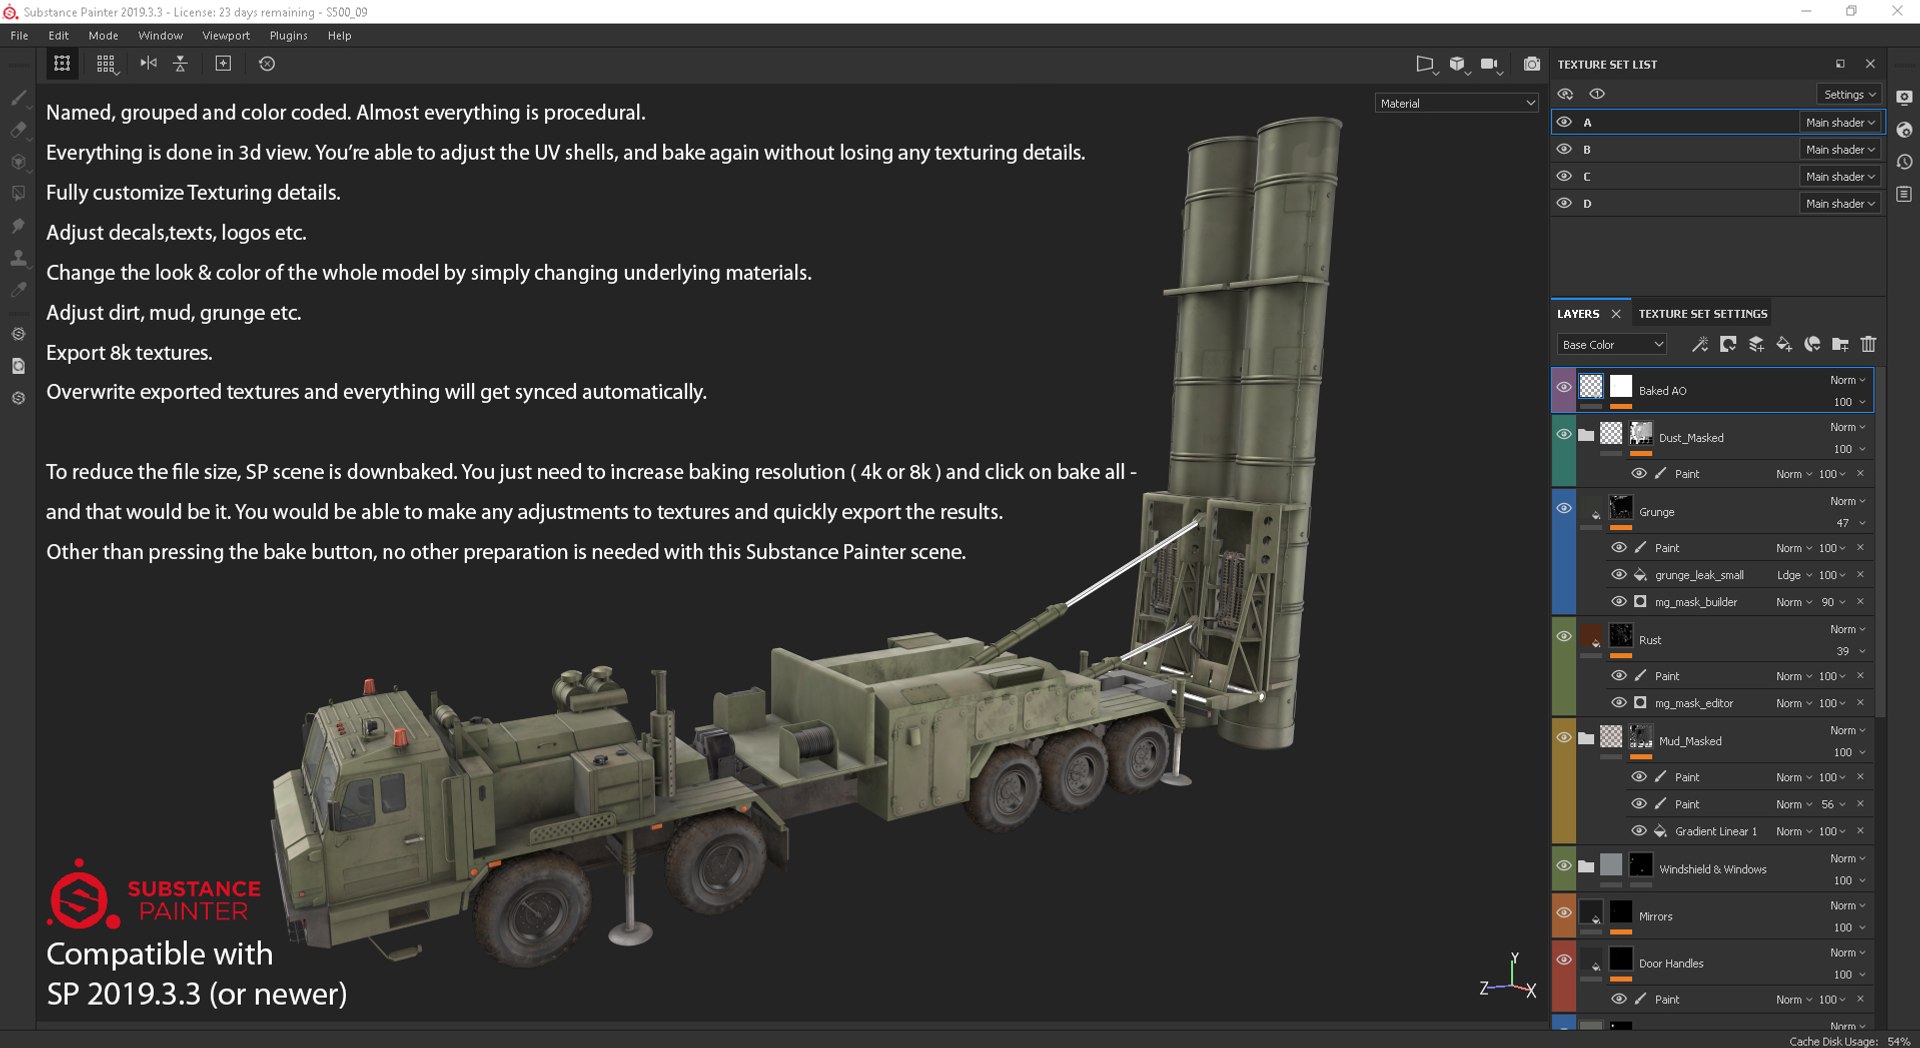Viewport: 1920px width, 1048px height.
Task: Close the Layers tab
Action: click(x=1616, y=314)
